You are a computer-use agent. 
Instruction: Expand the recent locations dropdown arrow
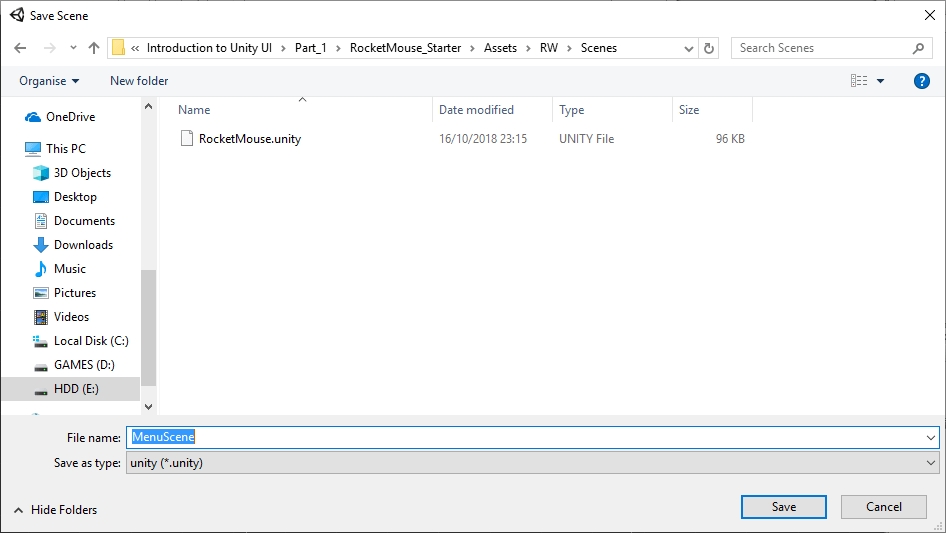coord(74,48)
